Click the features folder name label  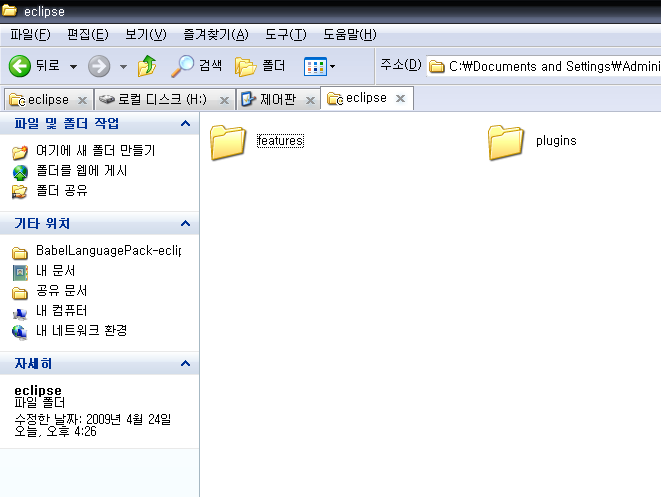pyautogui.click(x=280, y=141)
